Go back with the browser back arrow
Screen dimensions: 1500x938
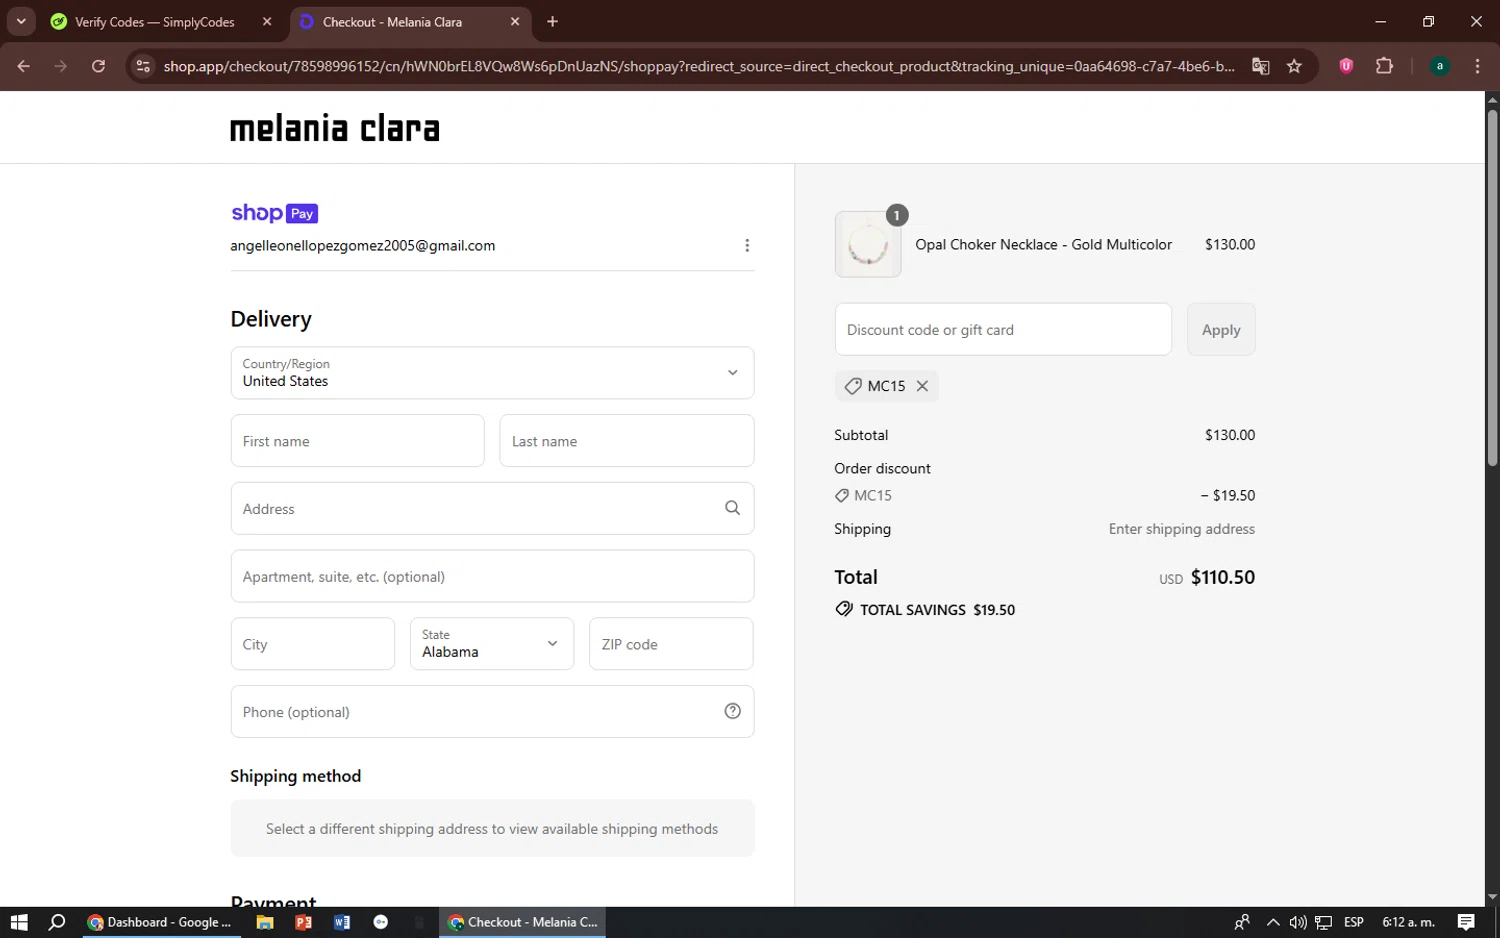pyautogui.click(x=23, y=66)
